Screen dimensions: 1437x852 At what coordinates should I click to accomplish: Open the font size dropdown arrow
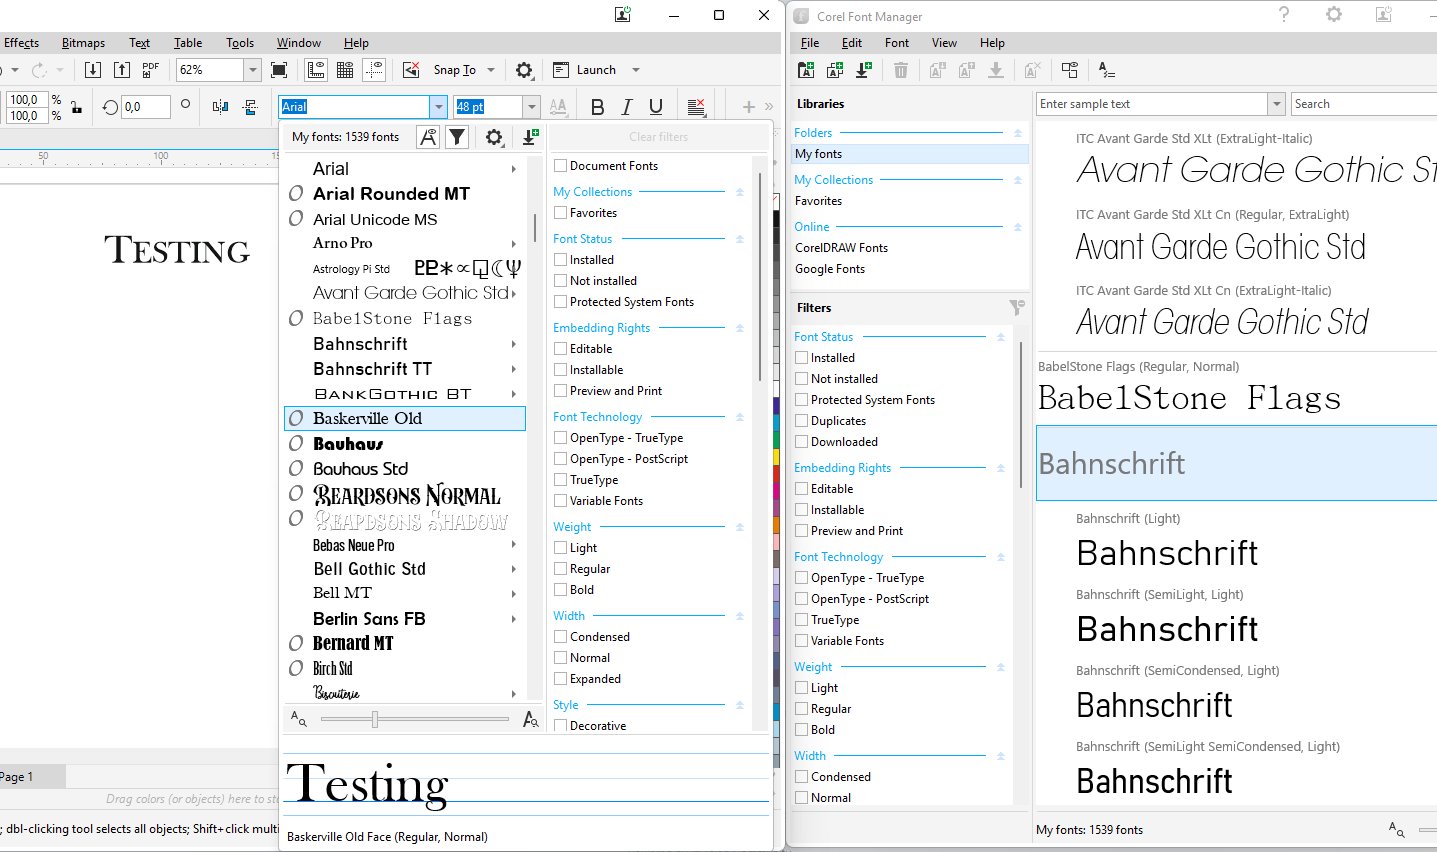pos(532,107)
